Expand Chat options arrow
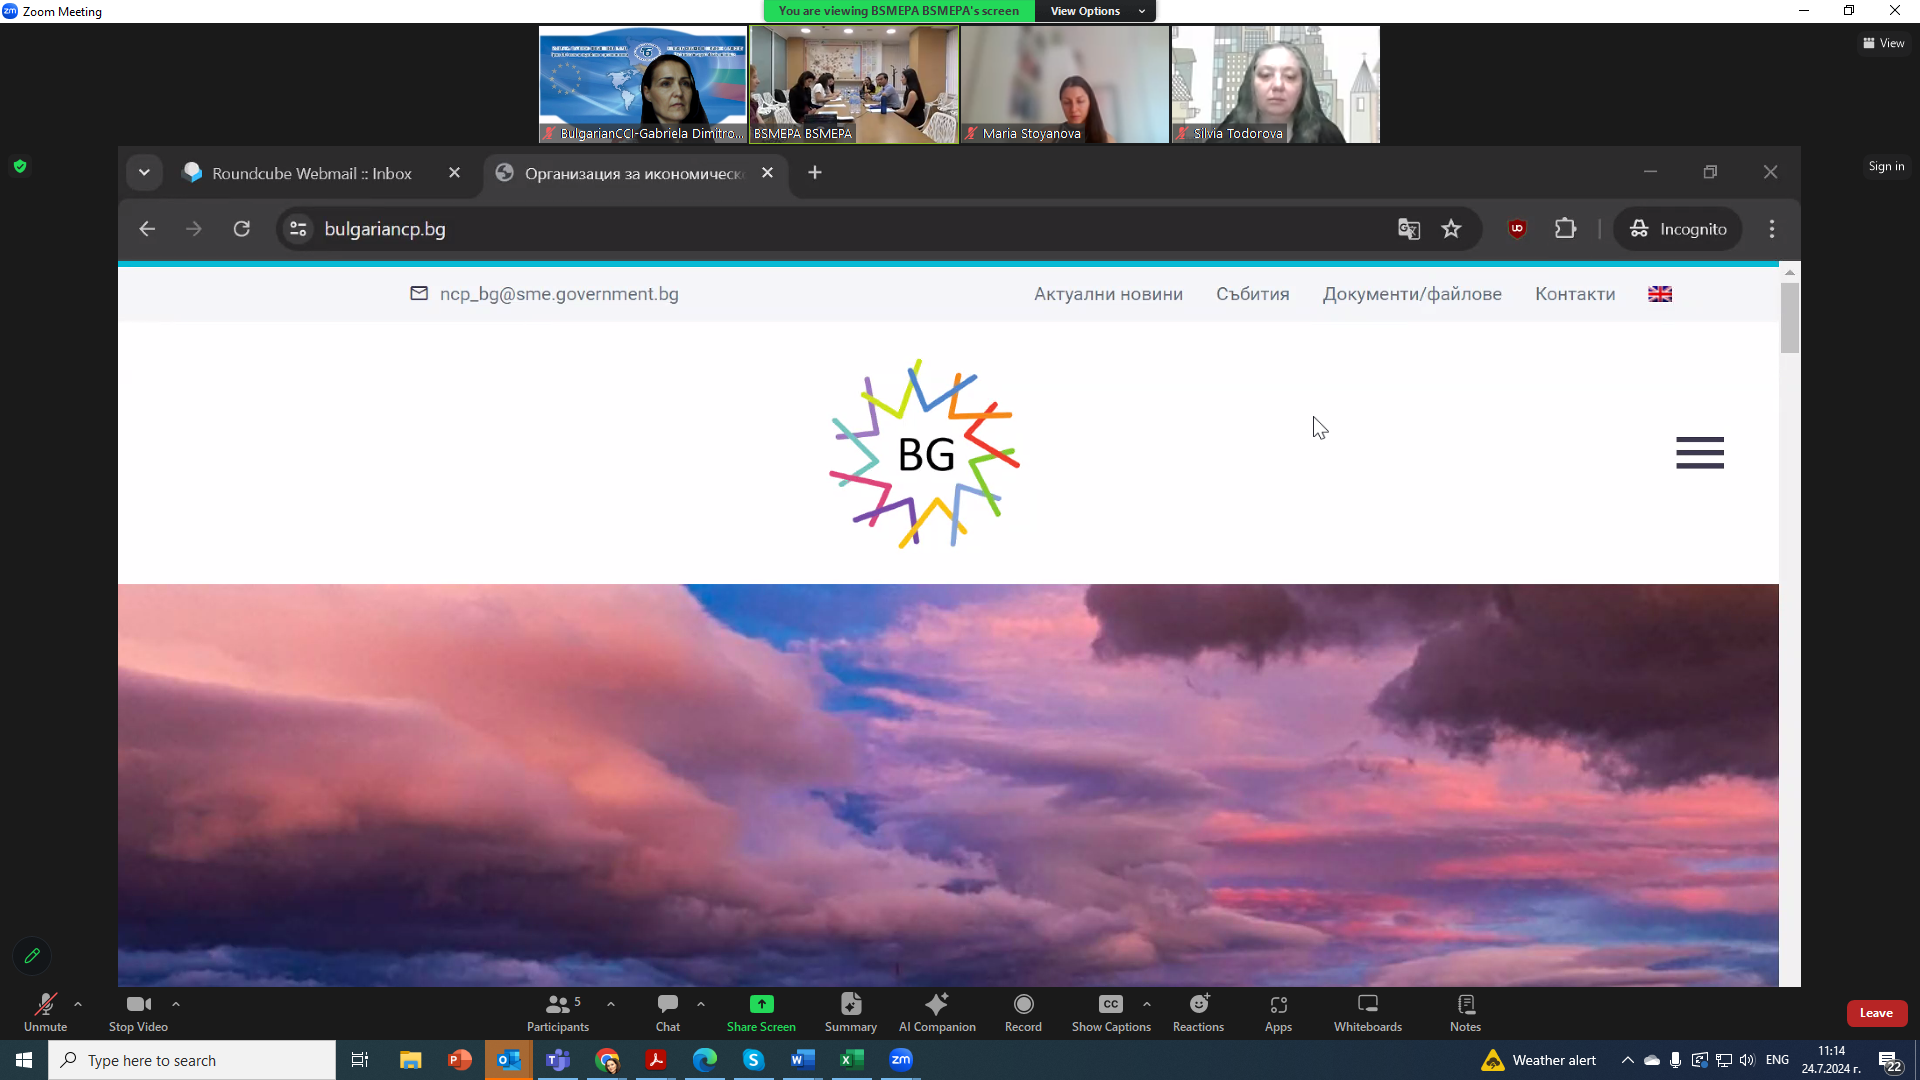The image size is (1920, 1080). tap(701, 1004)
